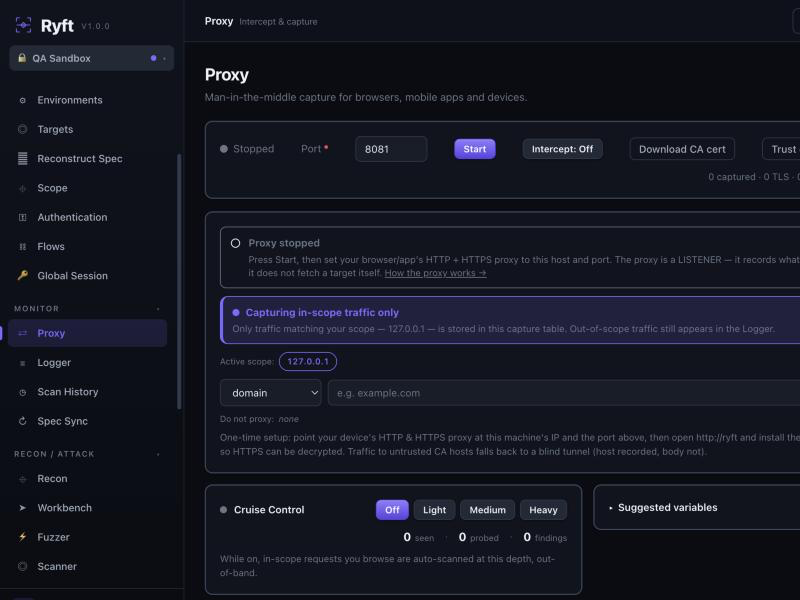Click the Workbench arrow icon
800x600 pixels.
click(x=22, y=508)
